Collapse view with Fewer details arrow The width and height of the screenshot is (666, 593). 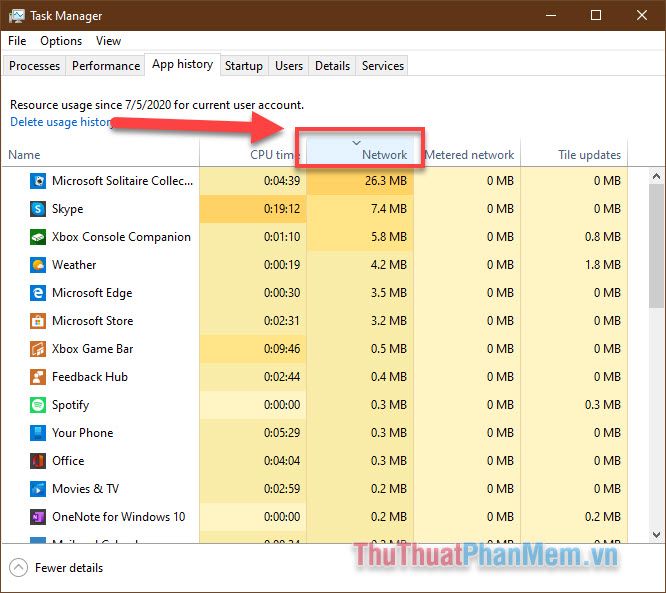18,568
